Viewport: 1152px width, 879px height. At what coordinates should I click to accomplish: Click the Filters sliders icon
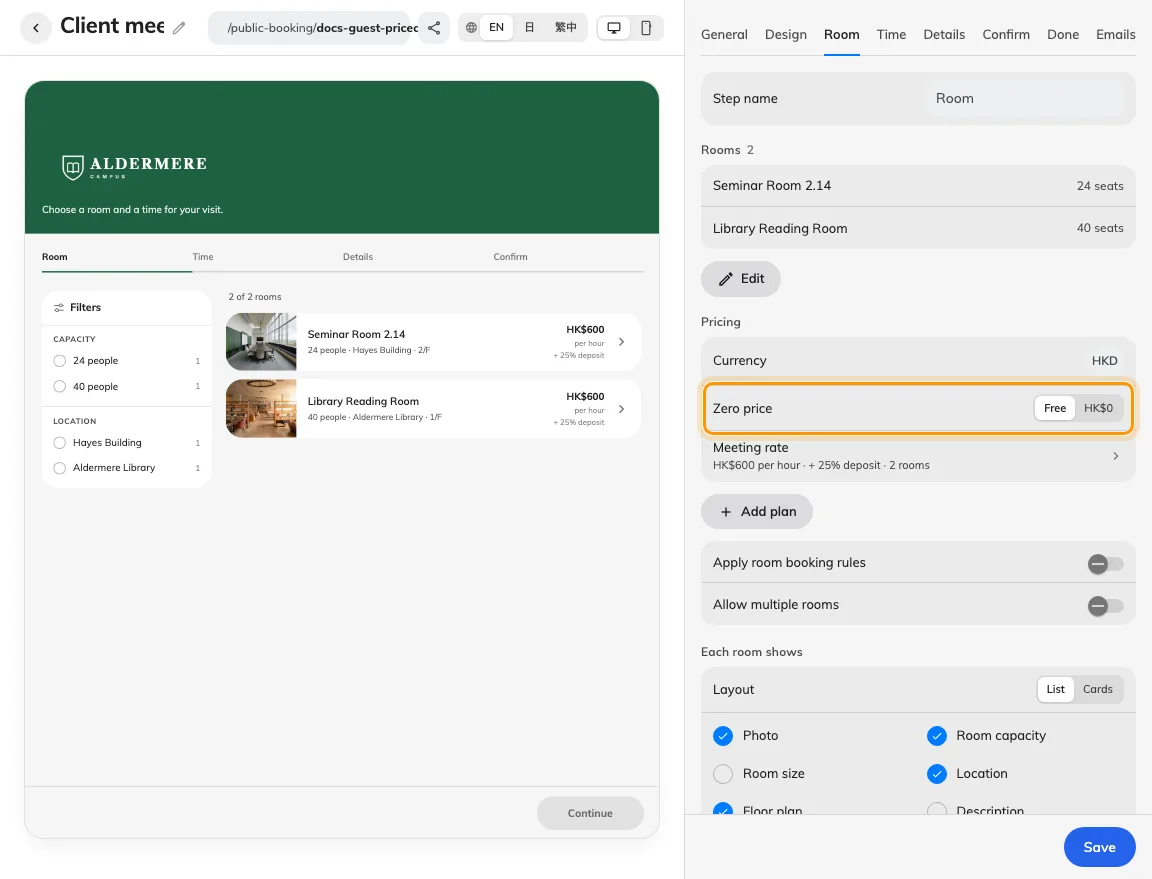pos(59,308)
